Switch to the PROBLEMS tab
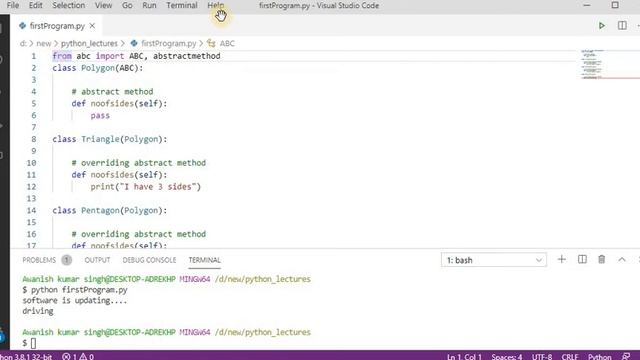This screenshot has width=640, height=360. tap(39, 260)
